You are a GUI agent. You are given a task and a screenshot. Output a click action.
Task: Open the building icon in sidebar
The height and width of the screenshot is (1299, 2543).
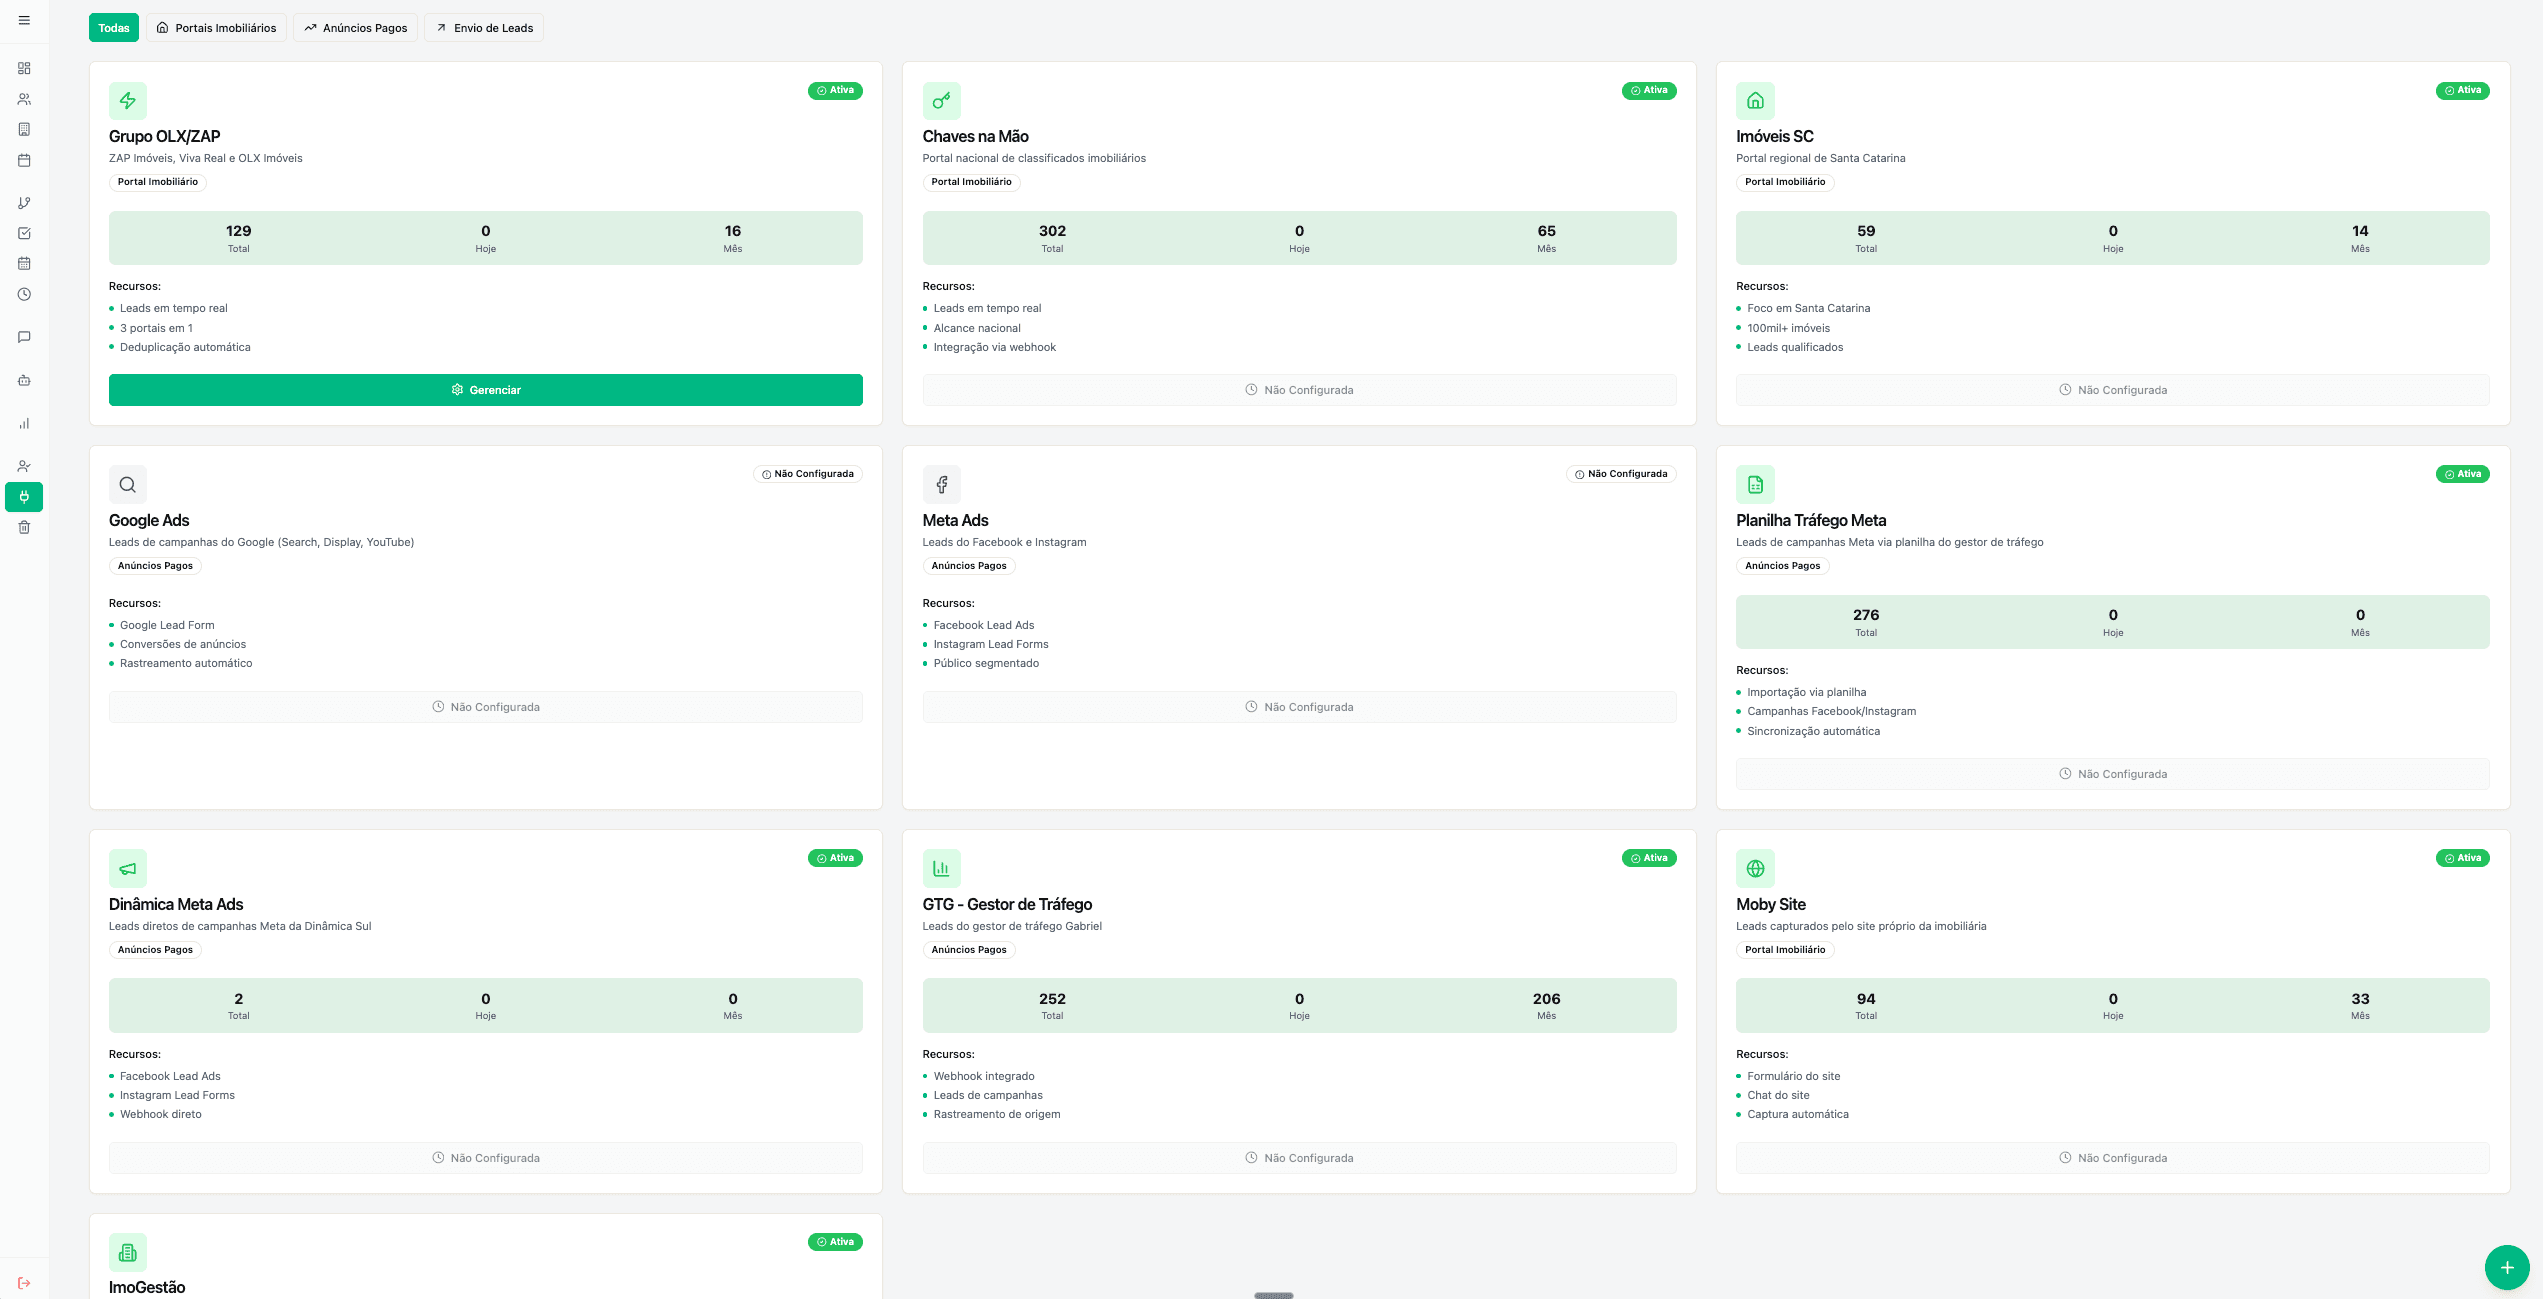24,129
